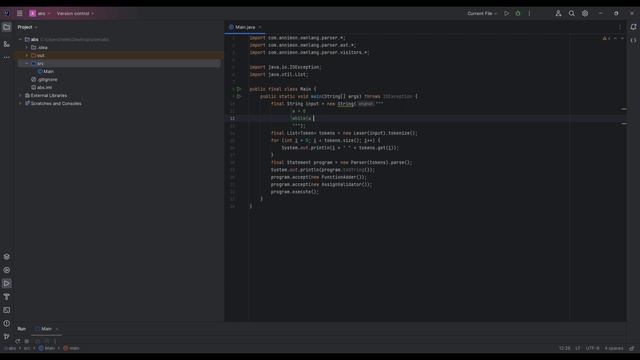Select the out folder row
Screen dimensions: 640x360
[119, 56]
